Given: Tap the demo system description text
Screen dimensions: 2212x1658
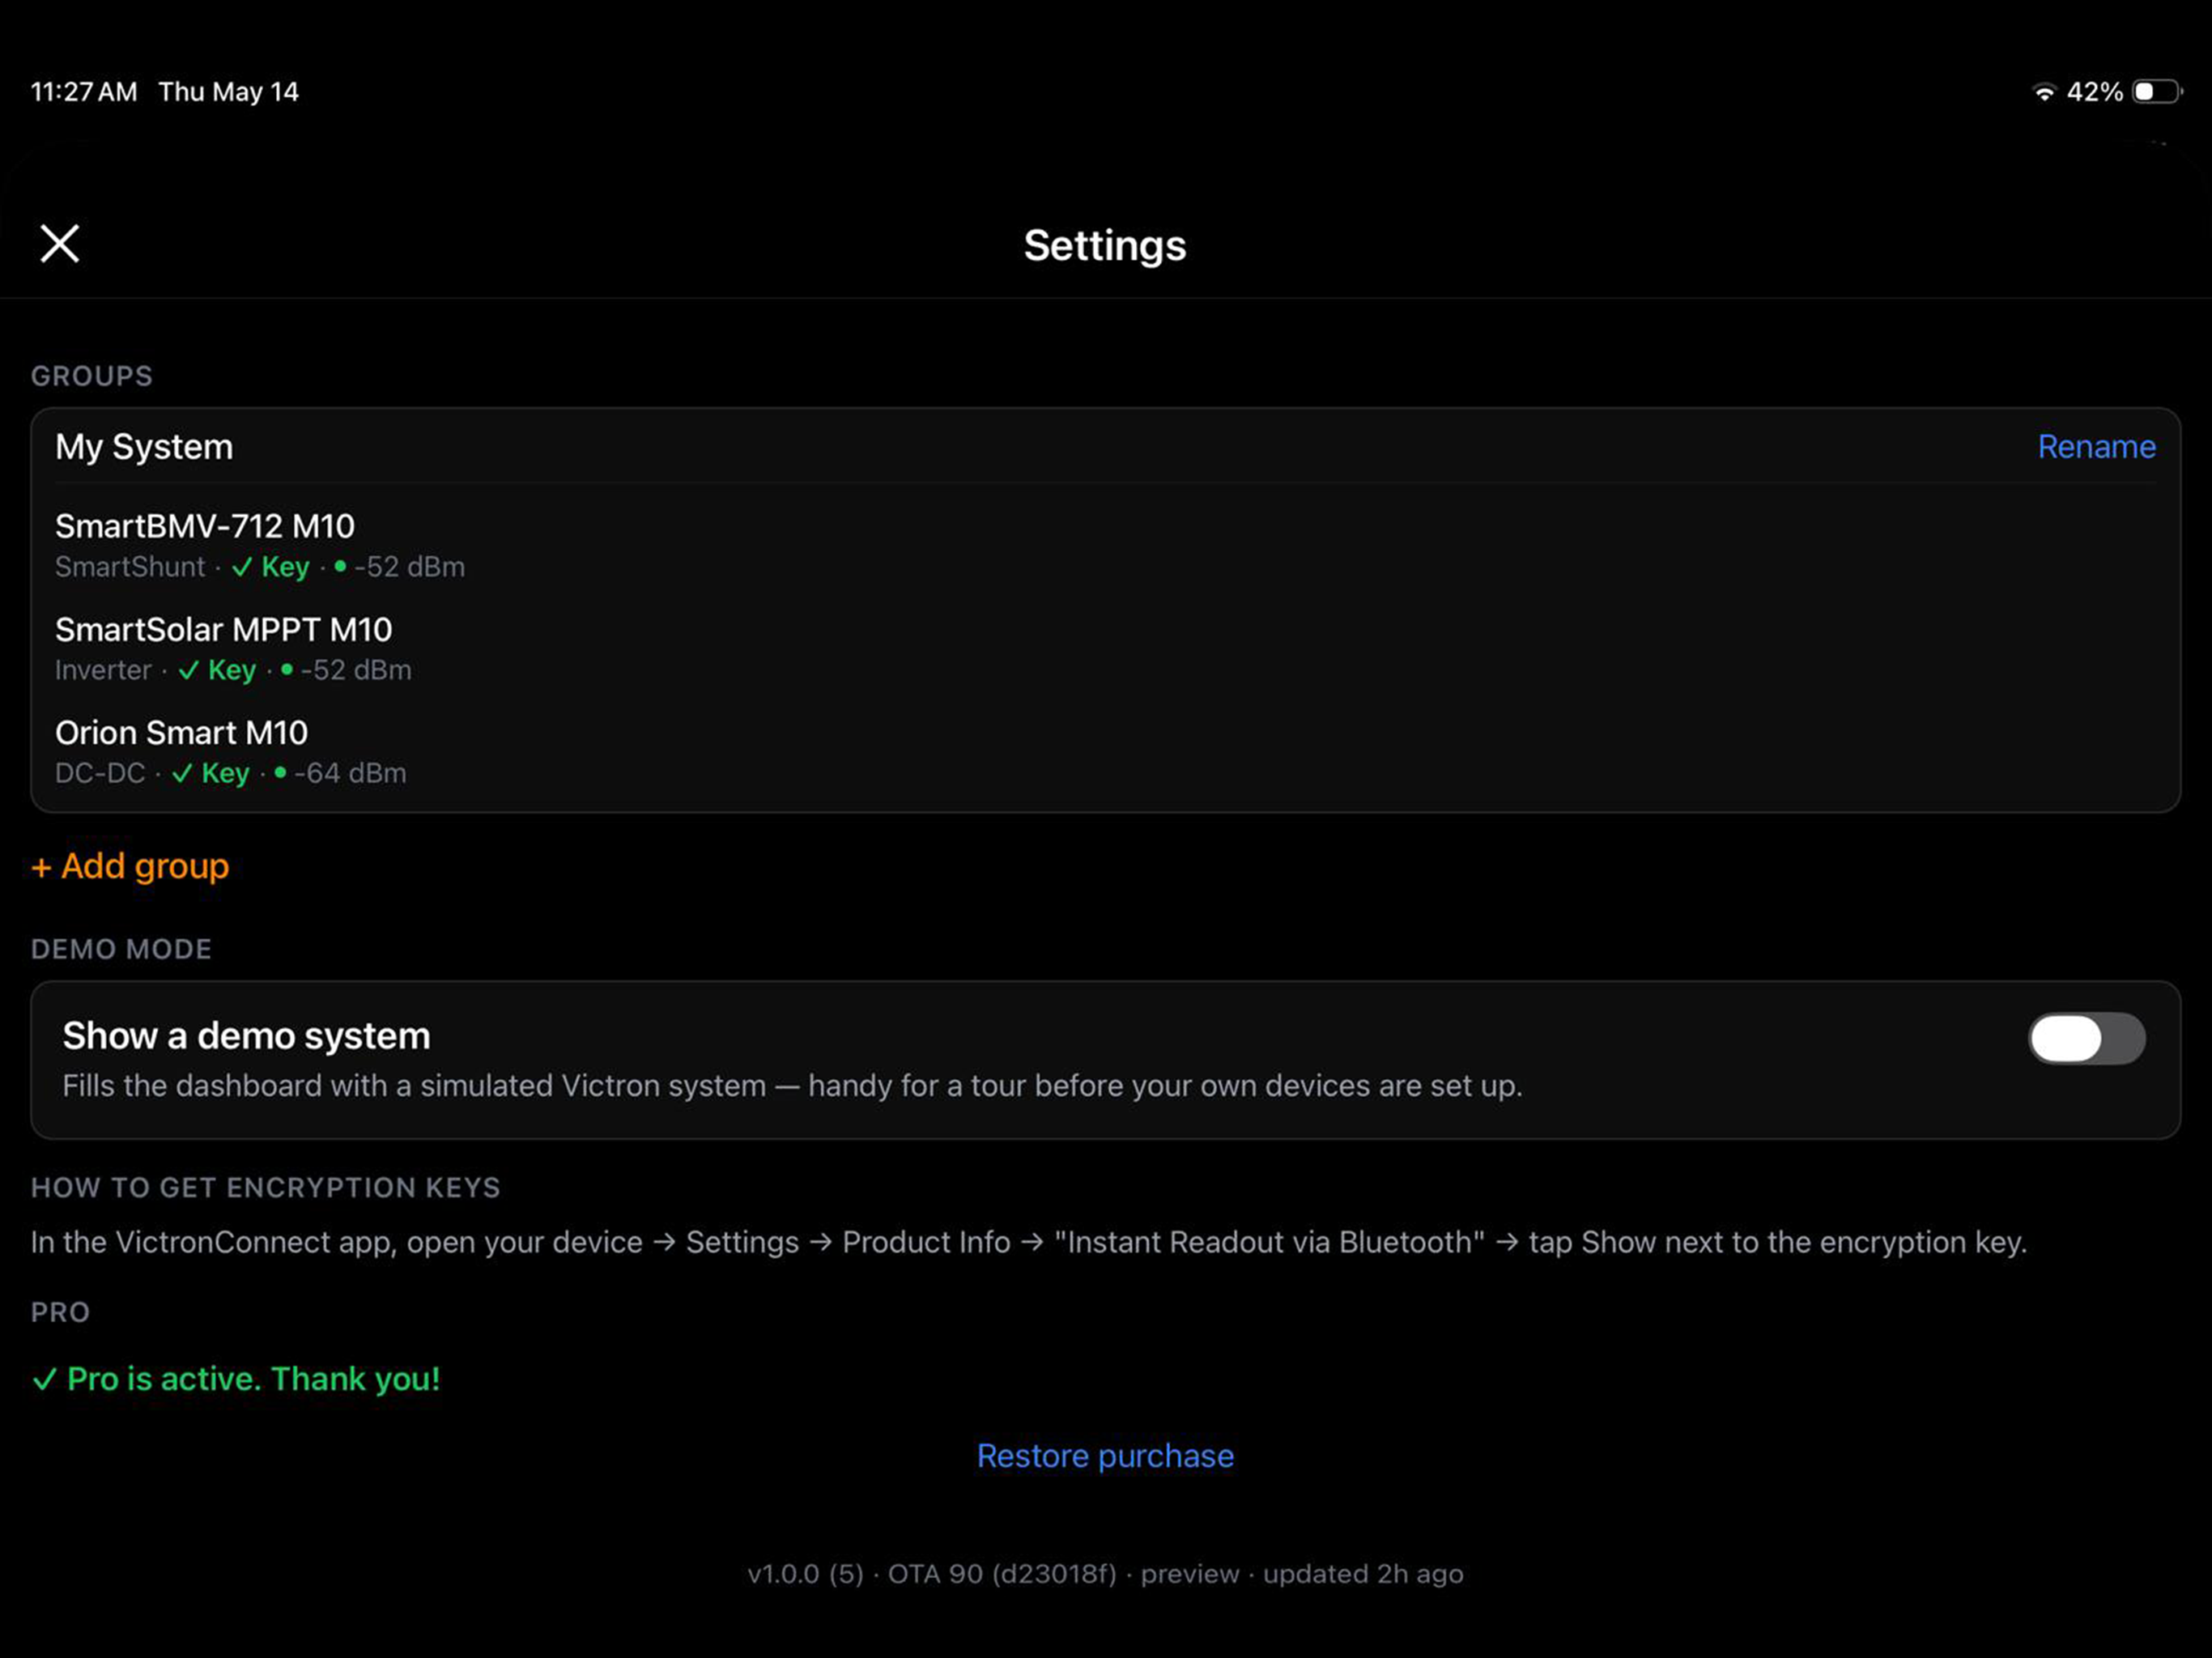Looking at the screenshot, I should [792, 1085].
